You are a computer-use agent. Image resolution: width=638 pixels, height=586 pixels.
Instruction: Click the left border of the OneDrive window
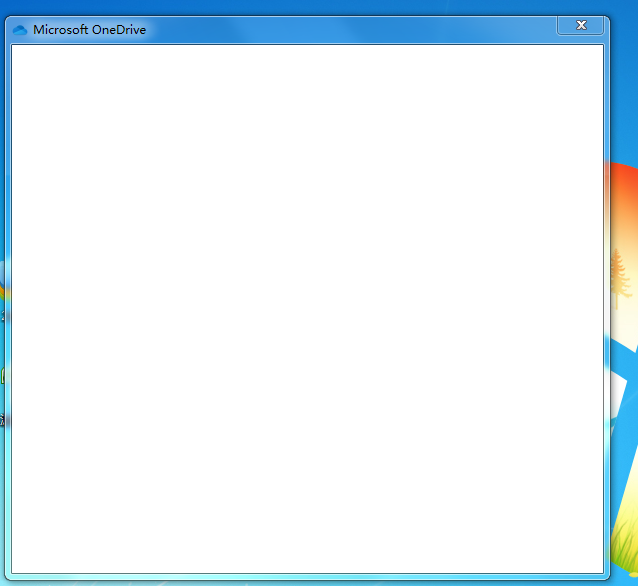[8, 300]
